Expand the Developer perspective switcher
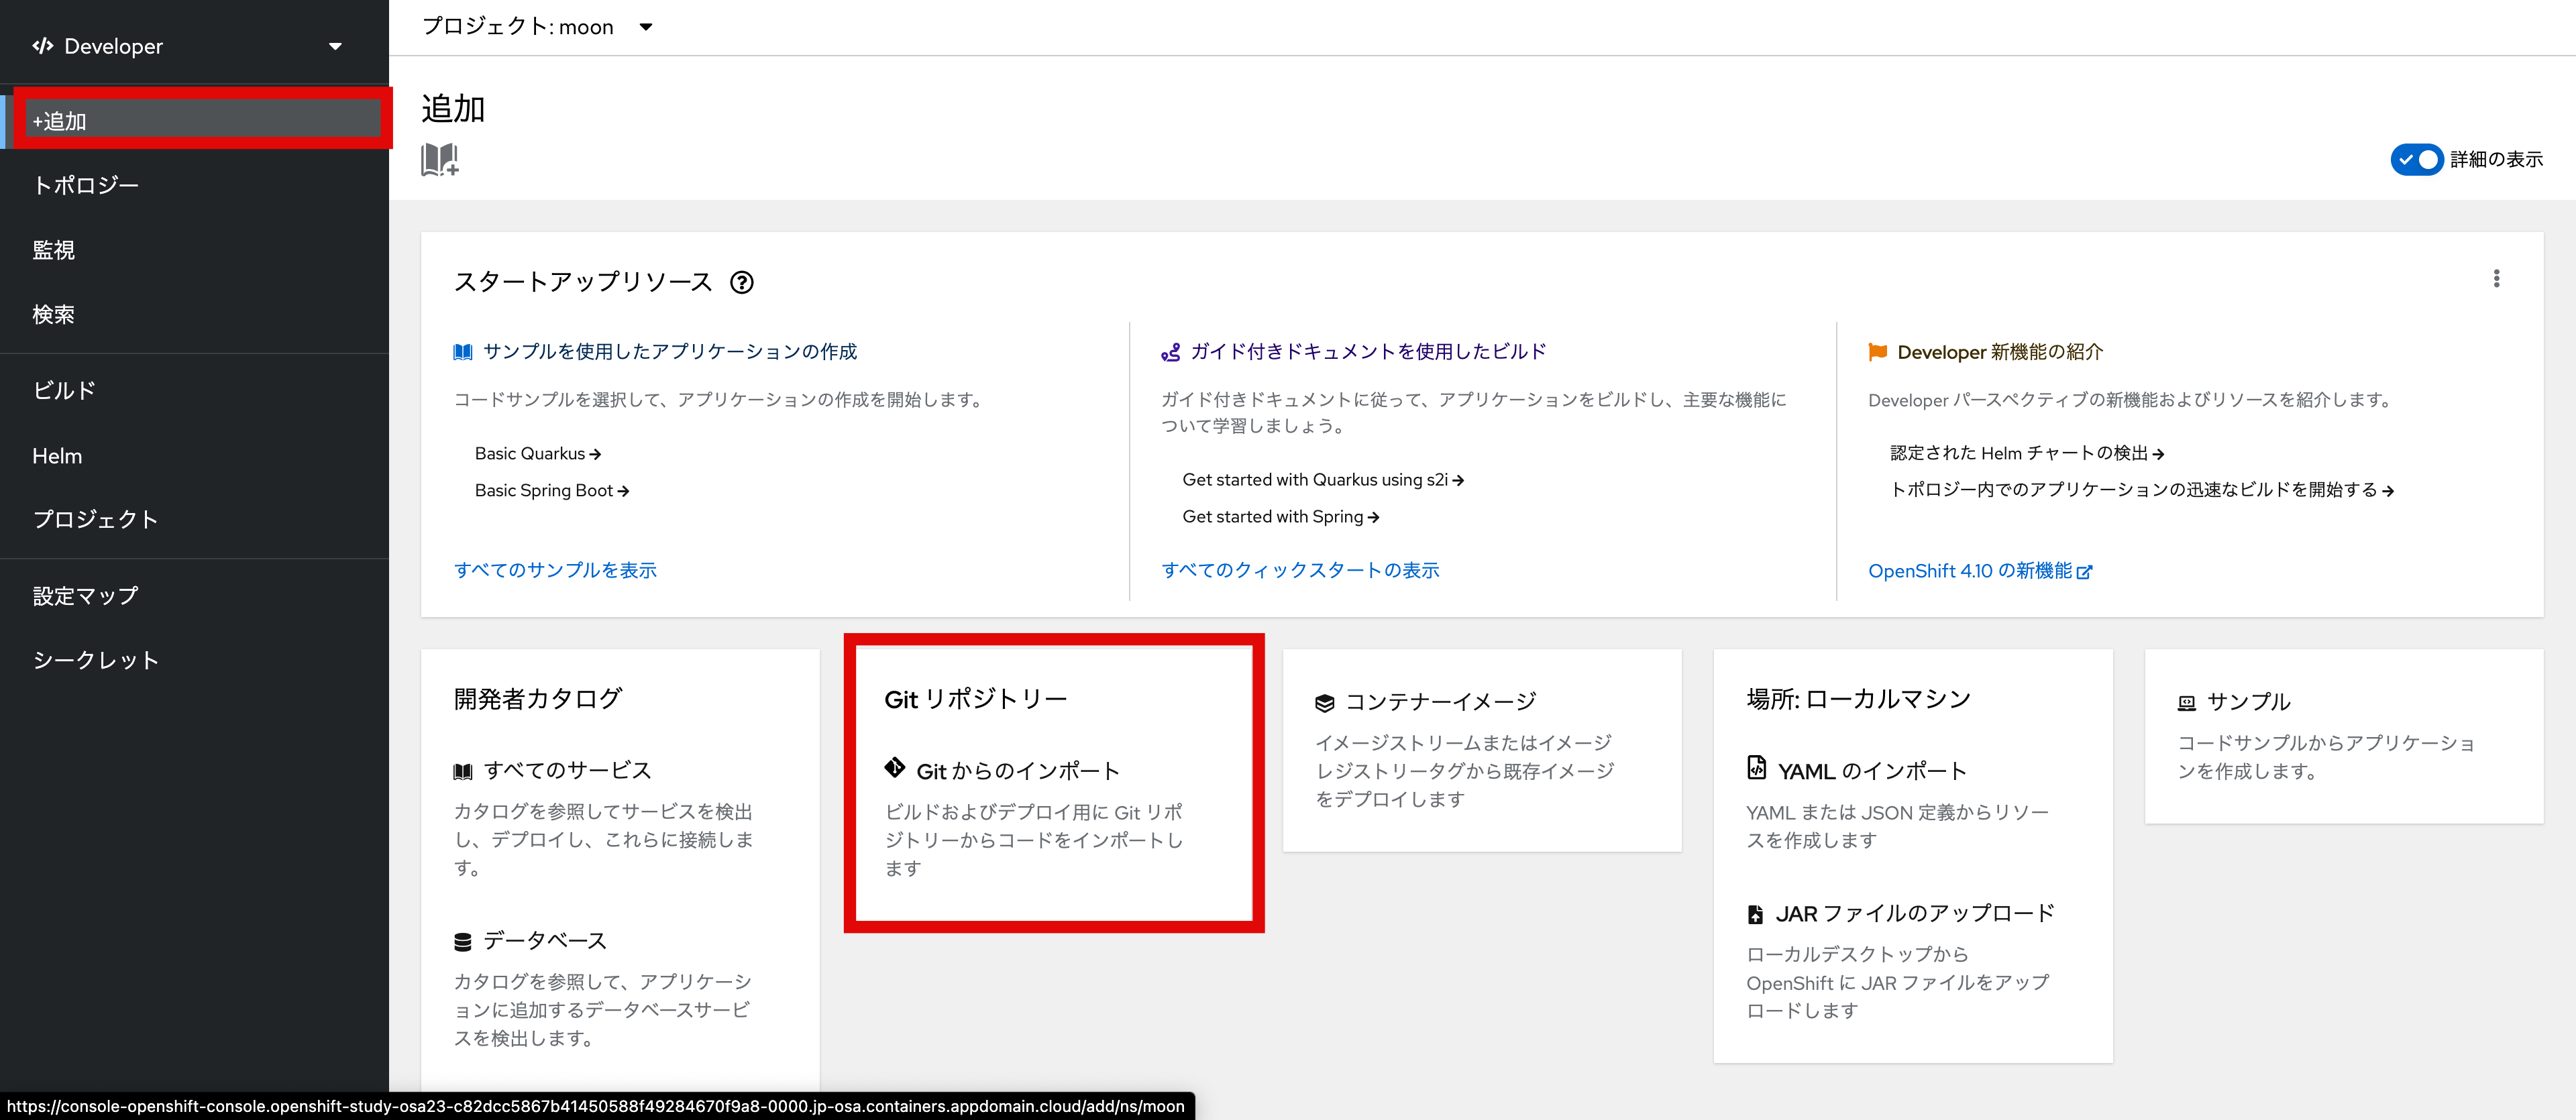Viewport: 2576px width, 1120px height. 336,45
